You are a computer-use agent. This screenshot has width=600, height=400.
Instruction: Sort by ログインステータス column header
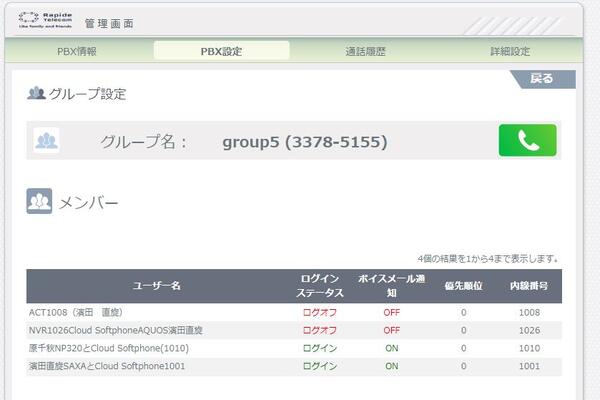tap(321, 286)
